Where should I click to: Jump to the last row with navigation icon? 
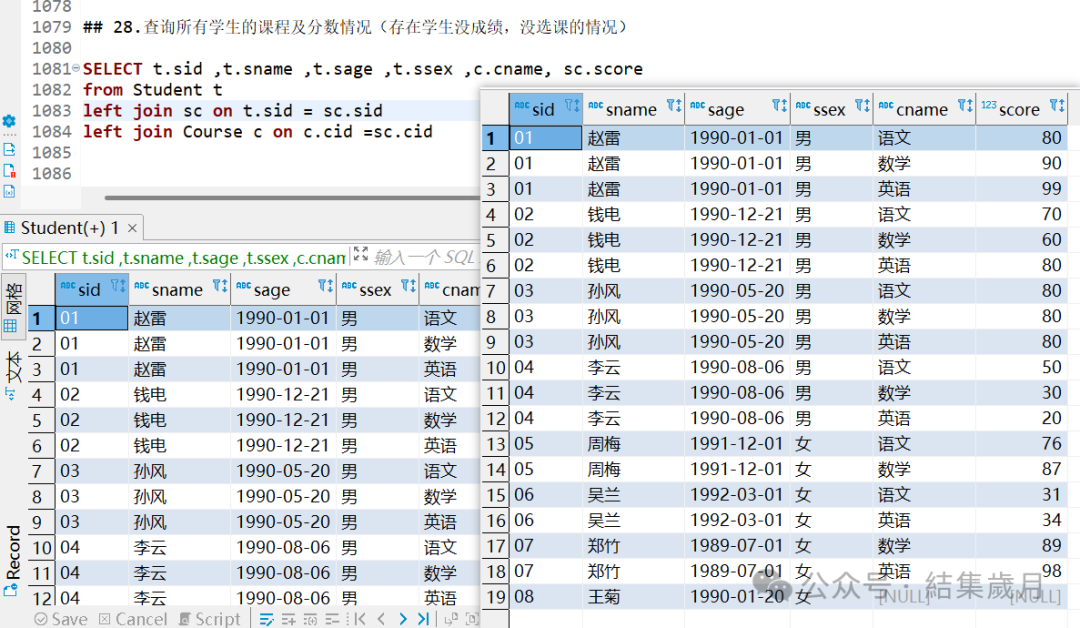pyautogui.click(x=424, y=619)
